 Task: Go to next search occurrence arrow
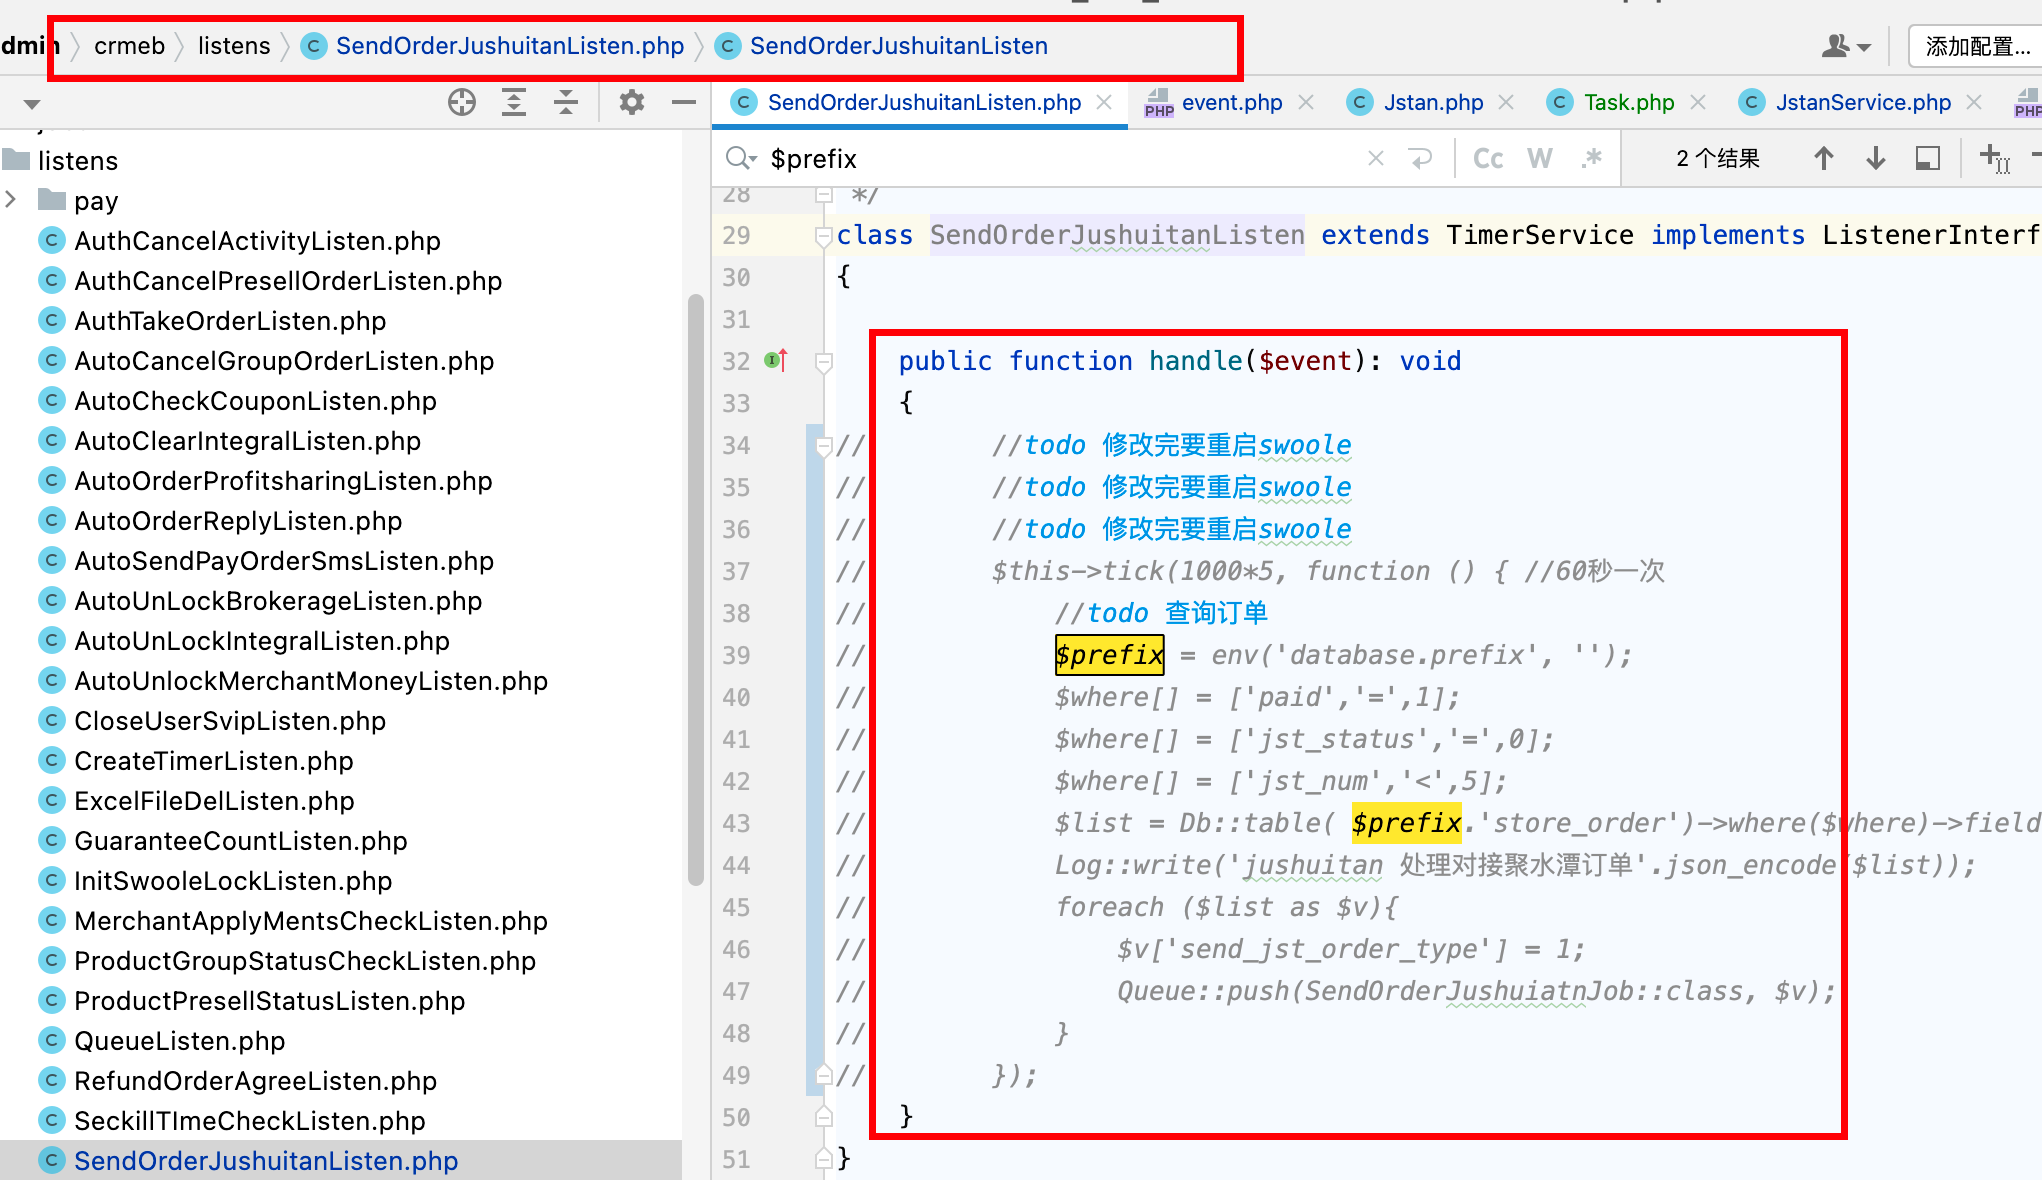click(x=1876, y=158)
